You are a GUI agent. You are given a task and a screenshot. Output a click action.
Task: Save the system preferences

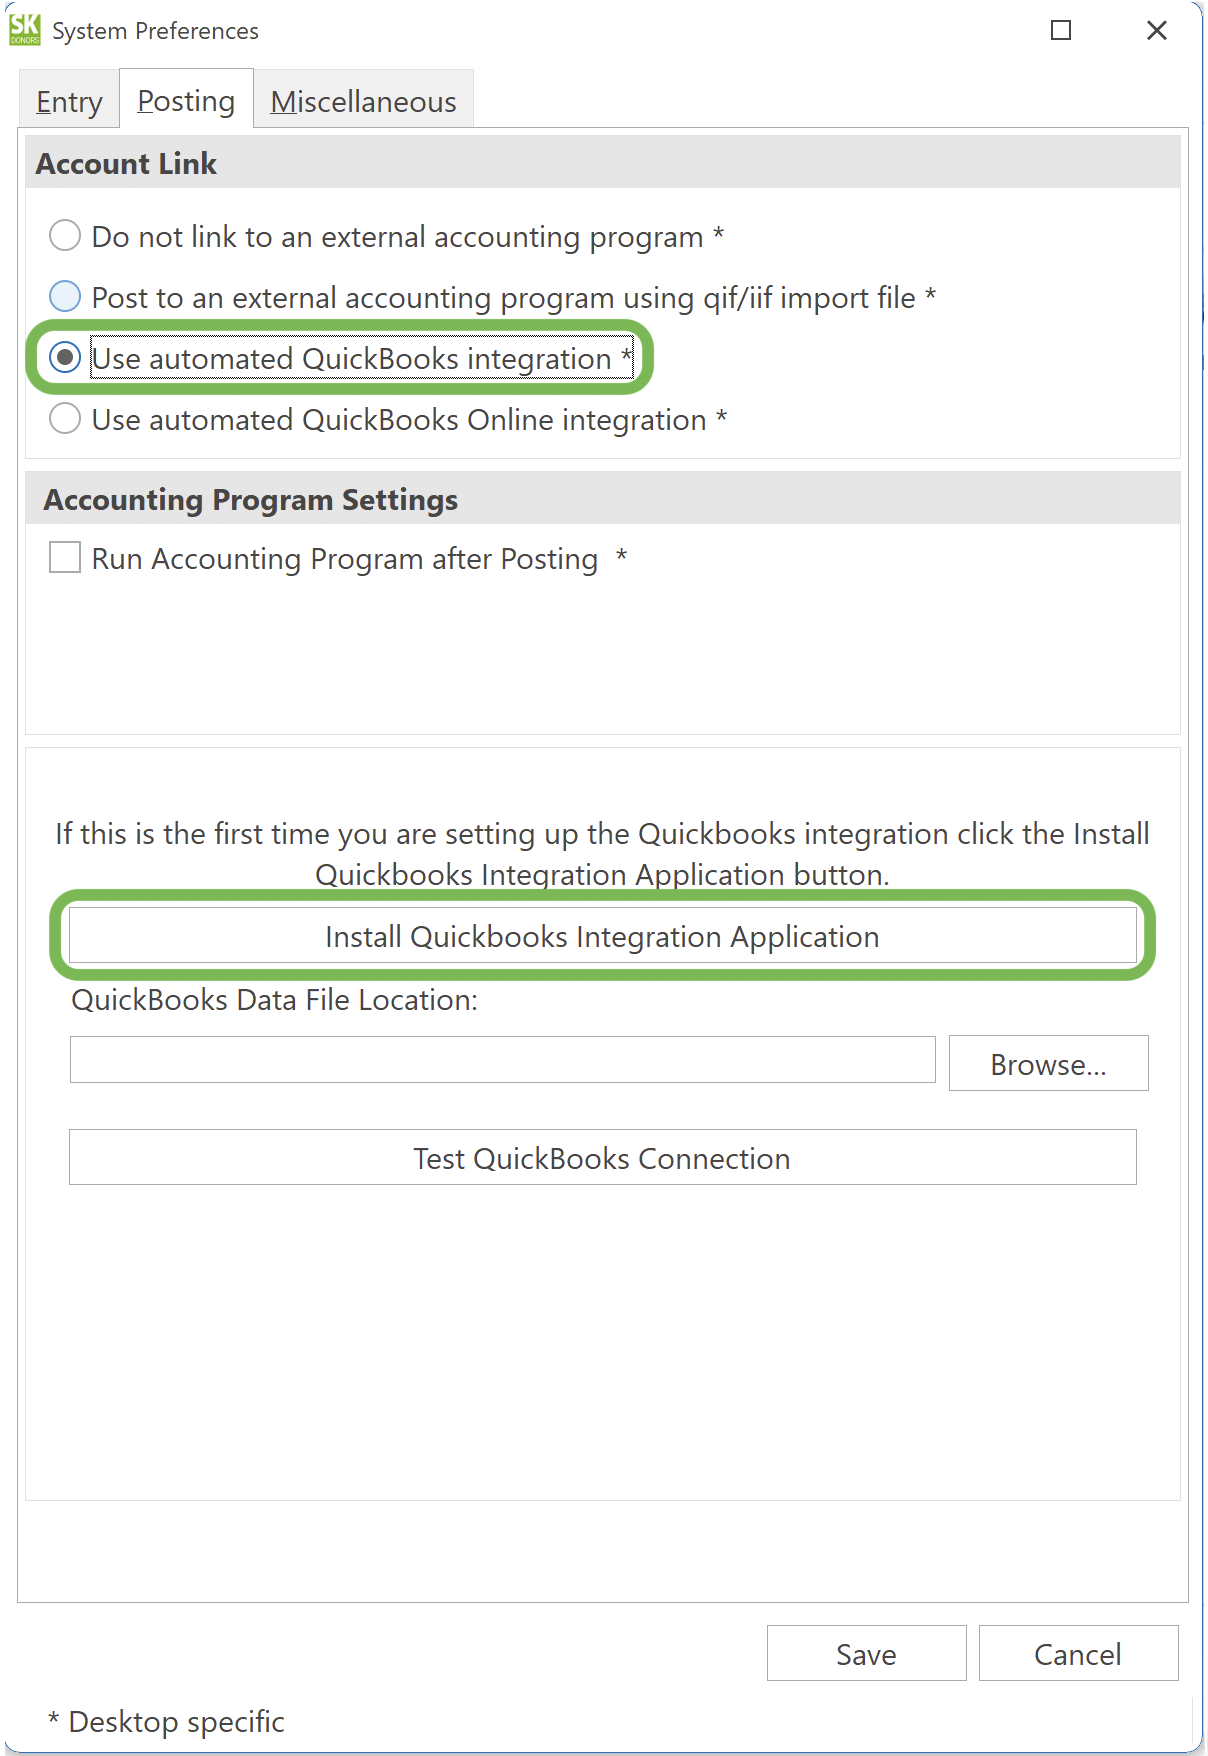tap(865, 1653)
